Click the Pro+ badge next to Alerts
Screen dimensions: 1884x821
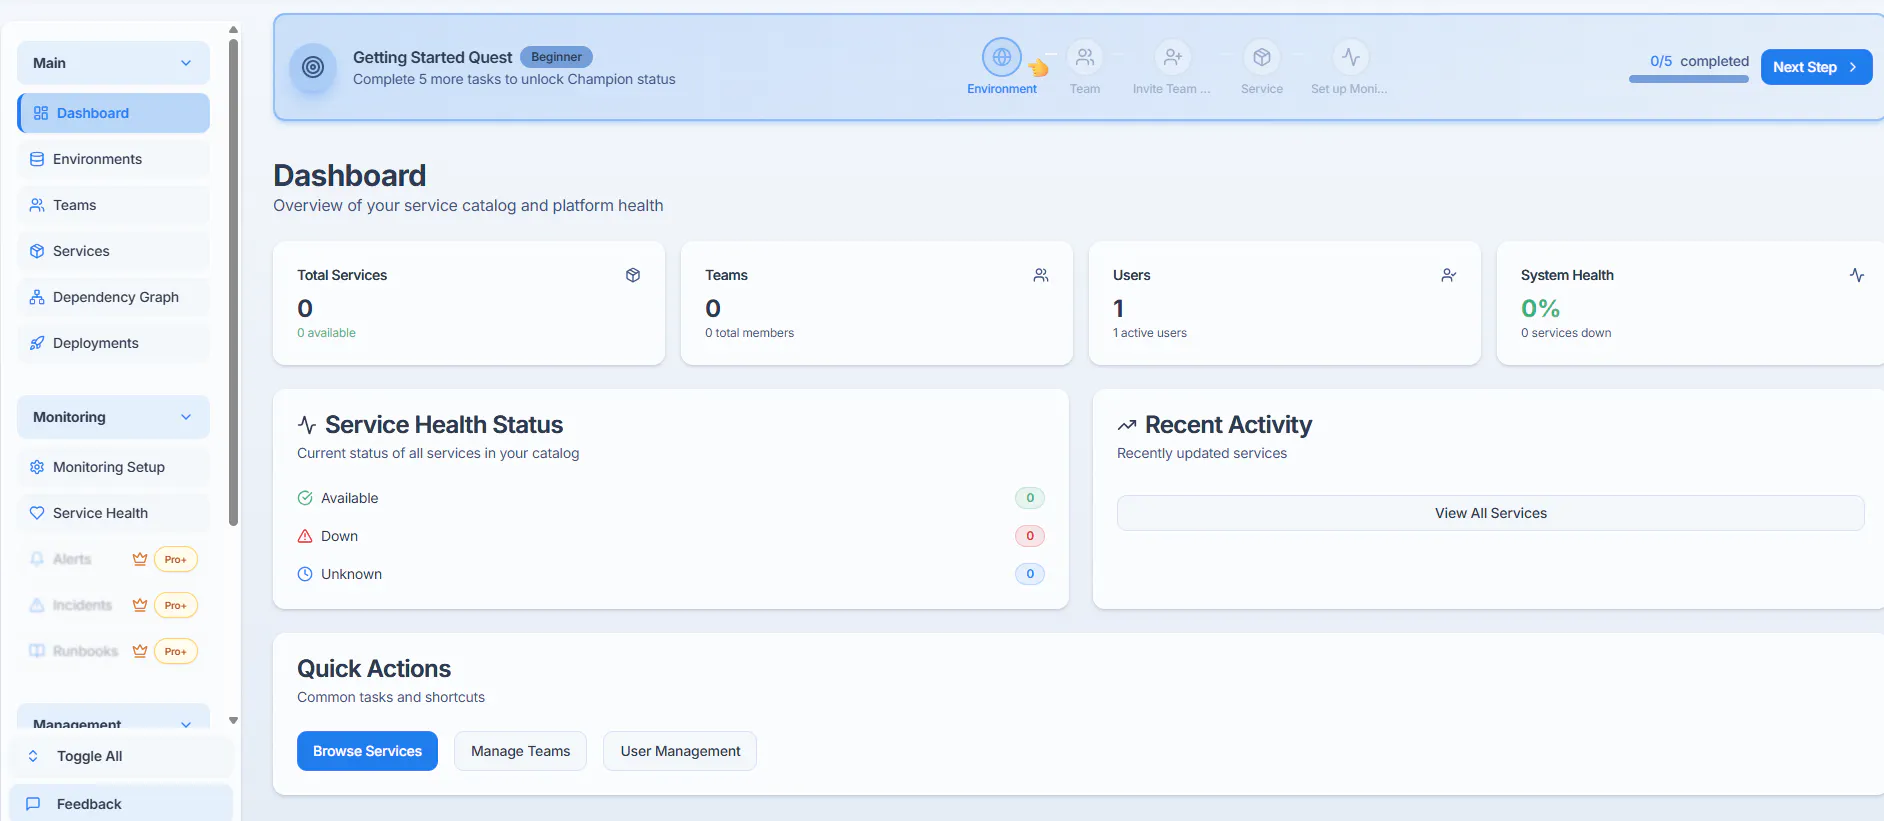tap(176, 559)
